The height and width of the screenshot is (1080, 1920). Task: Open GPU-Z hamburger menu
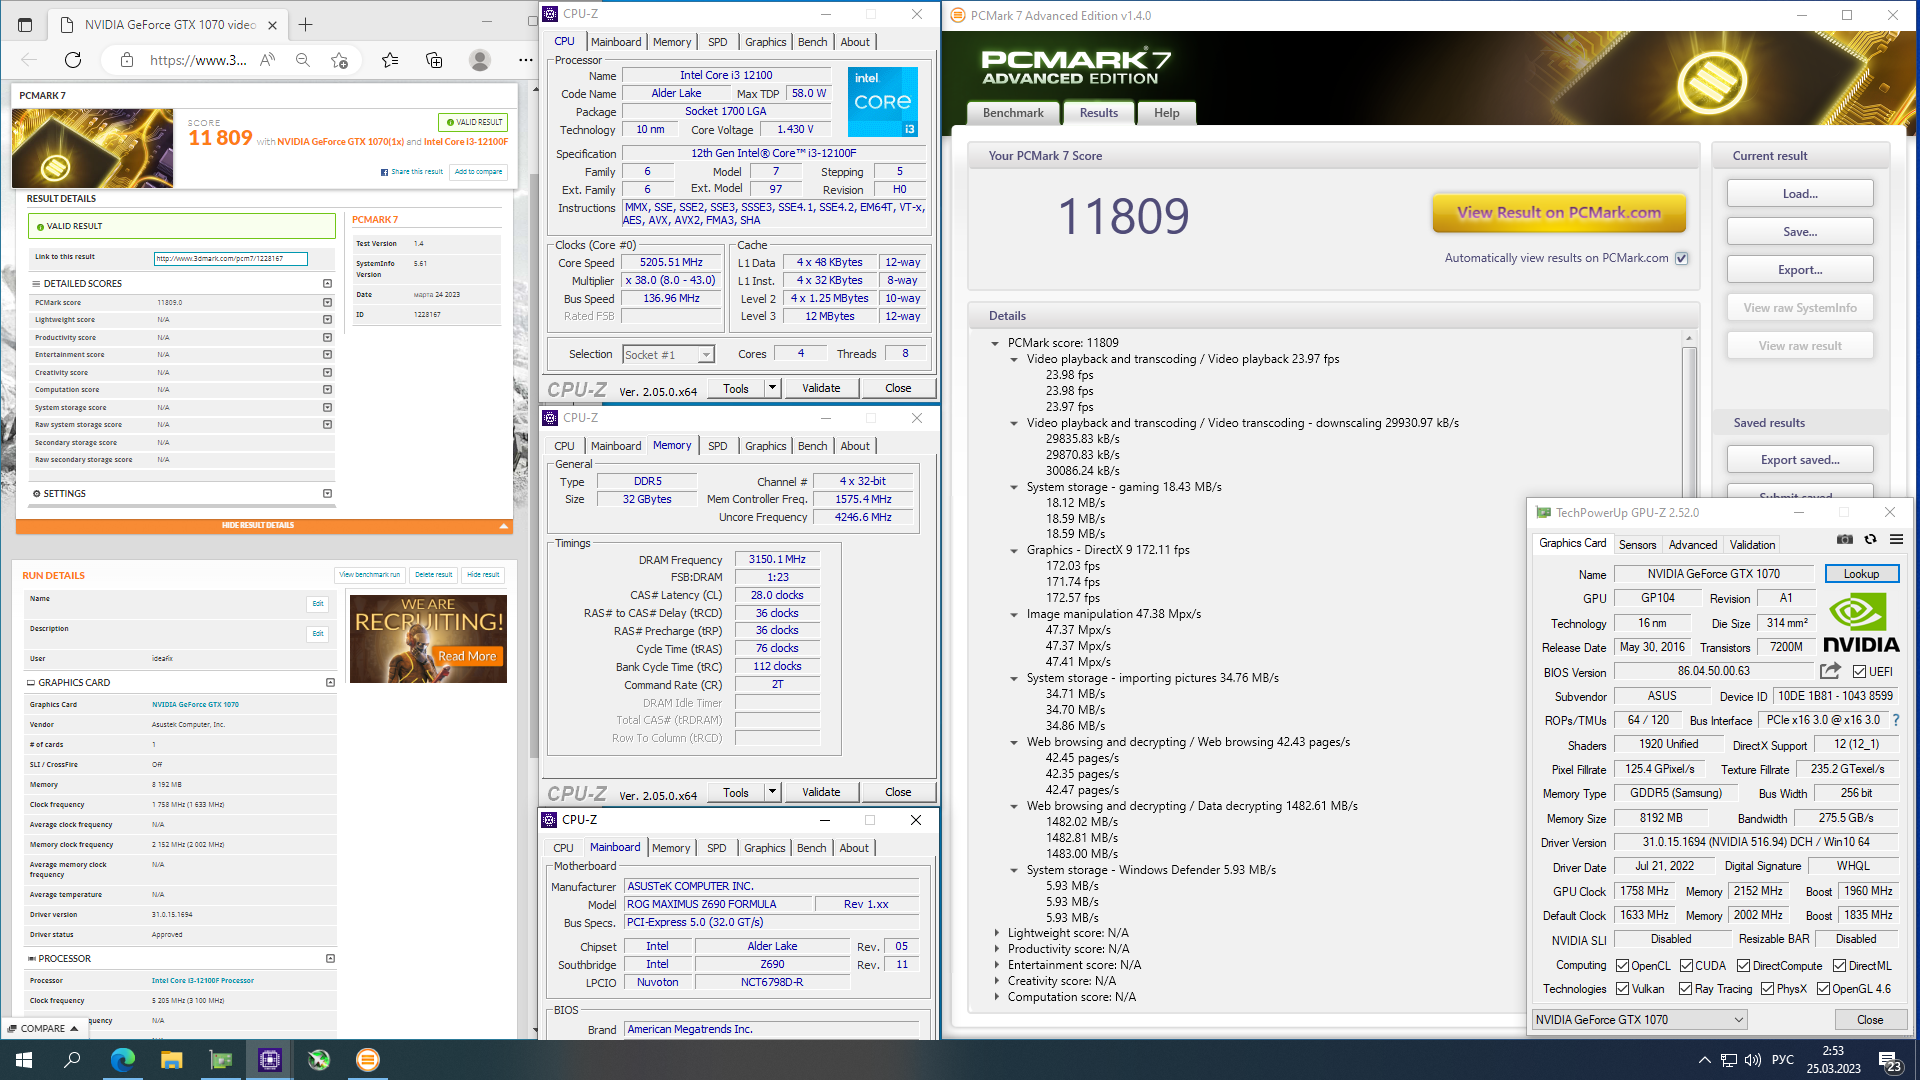1896,540
